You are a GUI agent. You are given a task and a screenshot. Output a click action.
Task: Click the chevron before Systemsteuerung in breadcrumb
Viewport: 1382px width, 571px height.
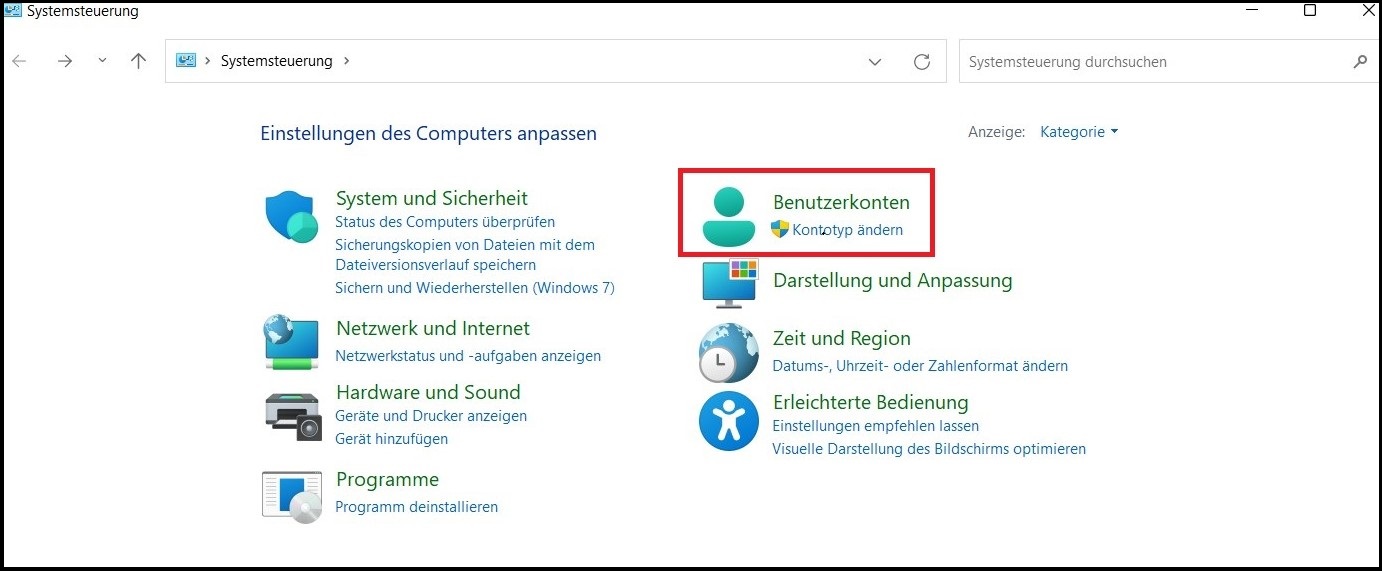pos(208,61)
